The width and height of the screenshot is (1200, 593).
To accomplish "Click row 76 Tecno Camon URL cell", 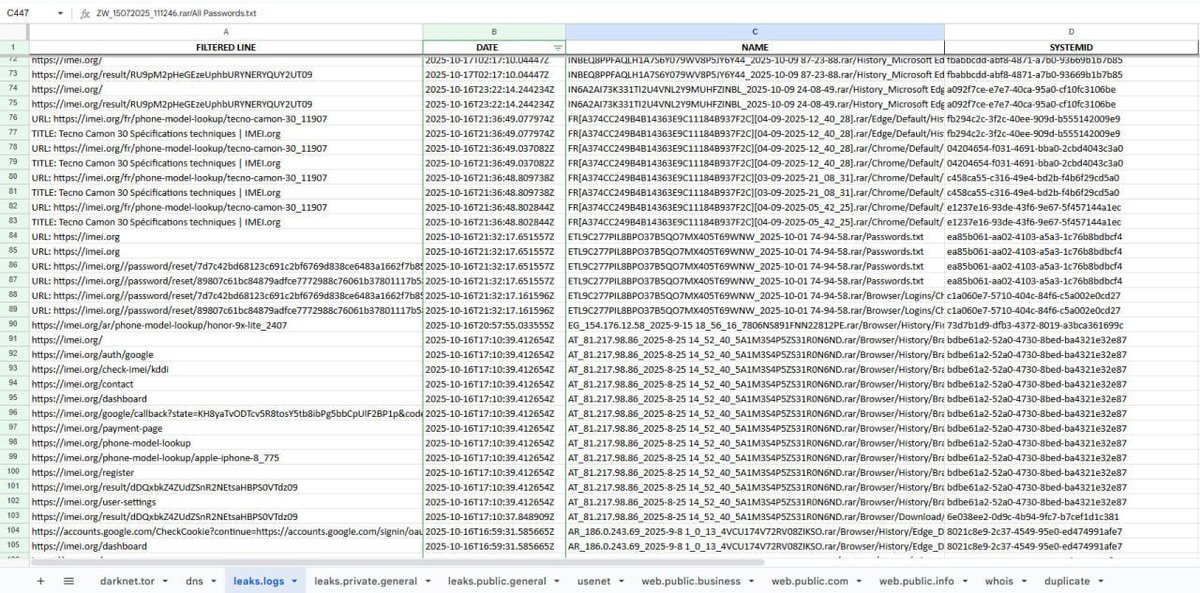I will coord(226,119).
